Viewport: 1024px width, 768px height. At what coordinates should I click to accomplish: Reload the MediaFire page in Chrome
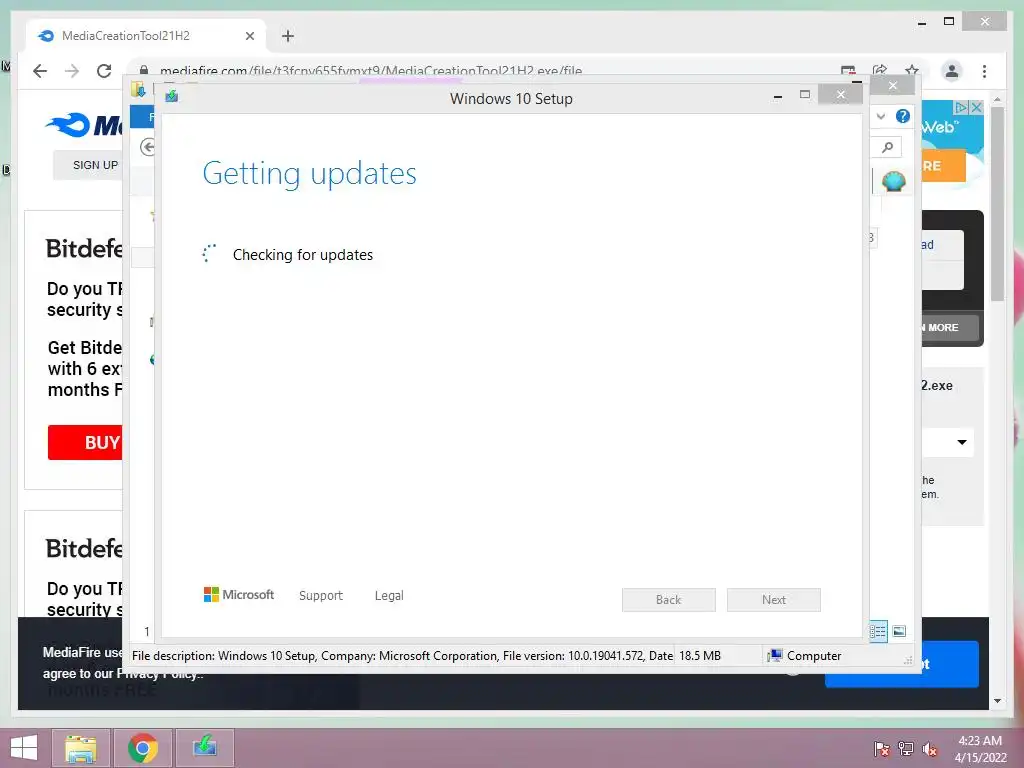point(104,71)
